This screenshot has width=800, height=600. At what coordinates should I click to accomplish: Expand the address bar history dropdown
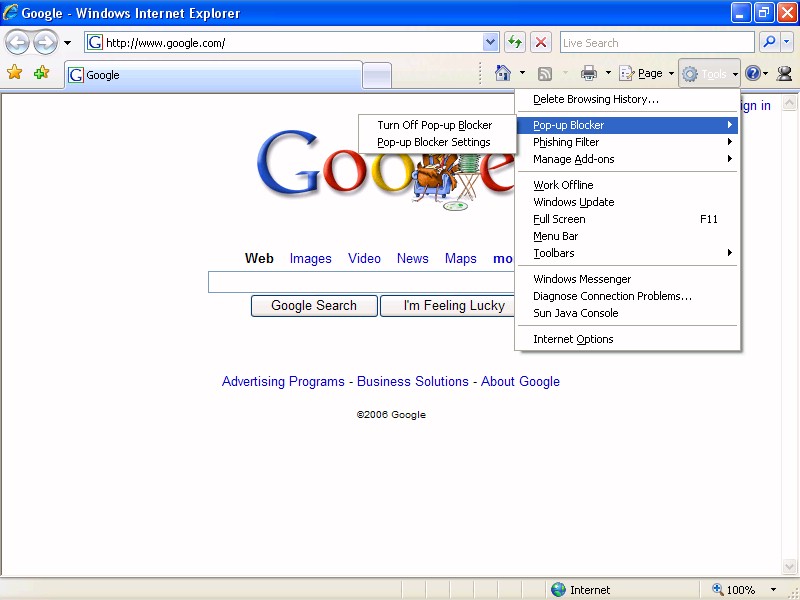(490, 42)
